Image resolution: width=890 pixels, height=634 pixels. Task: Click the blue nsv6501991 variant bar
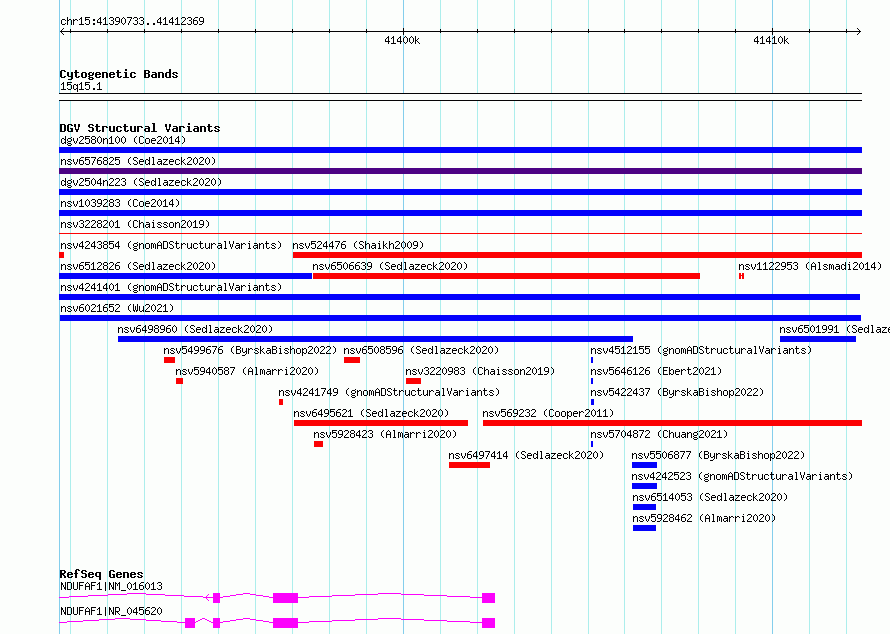(x=818, y=339)
